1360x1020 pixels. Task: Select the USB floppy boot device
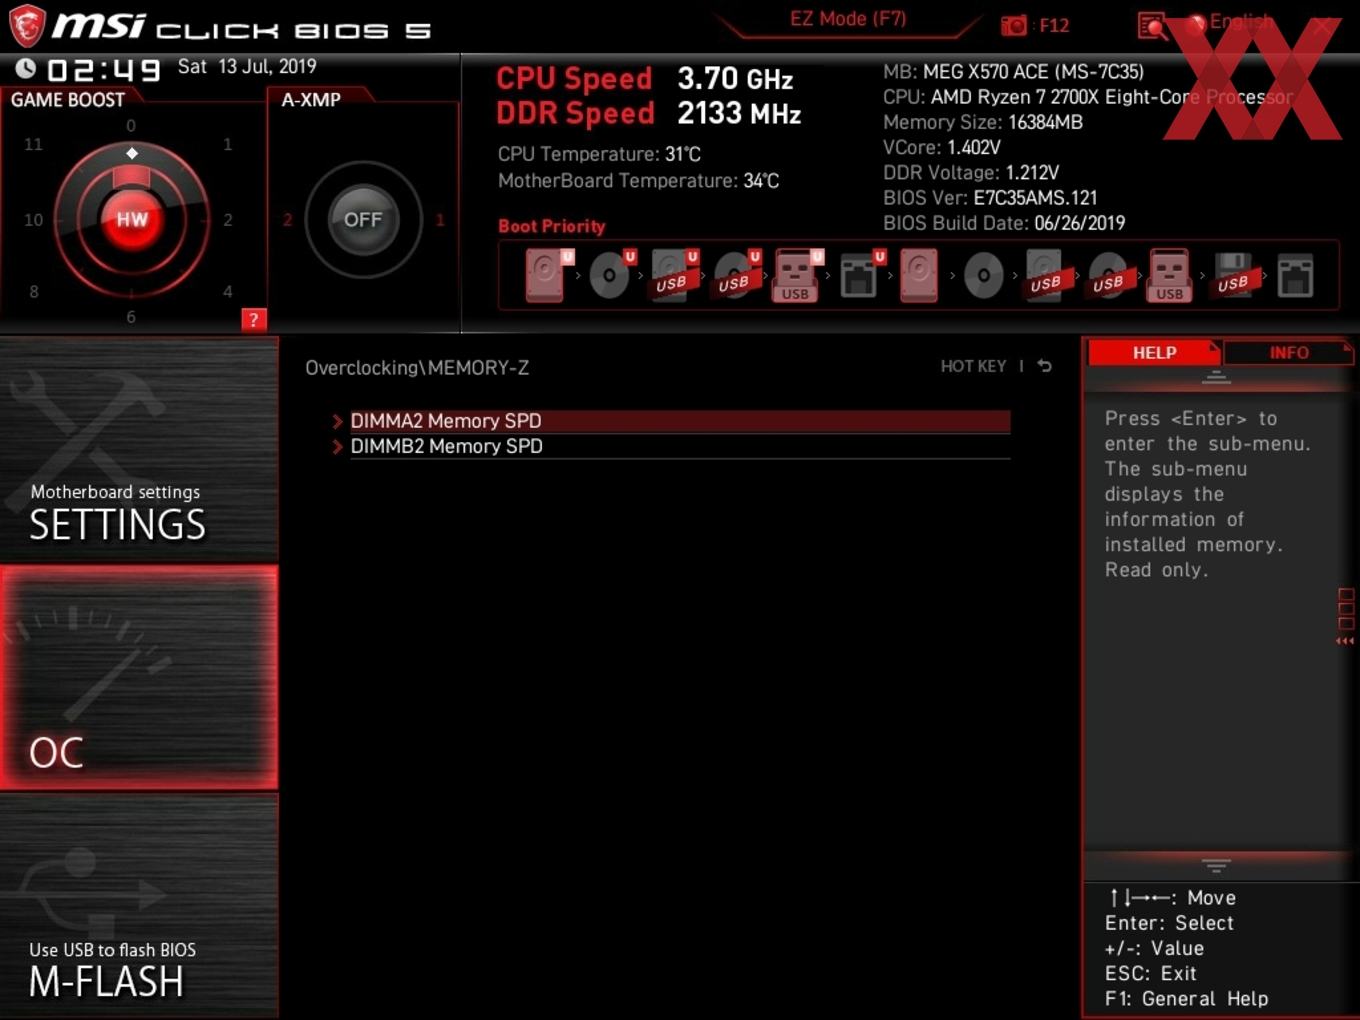[1233, 275]
